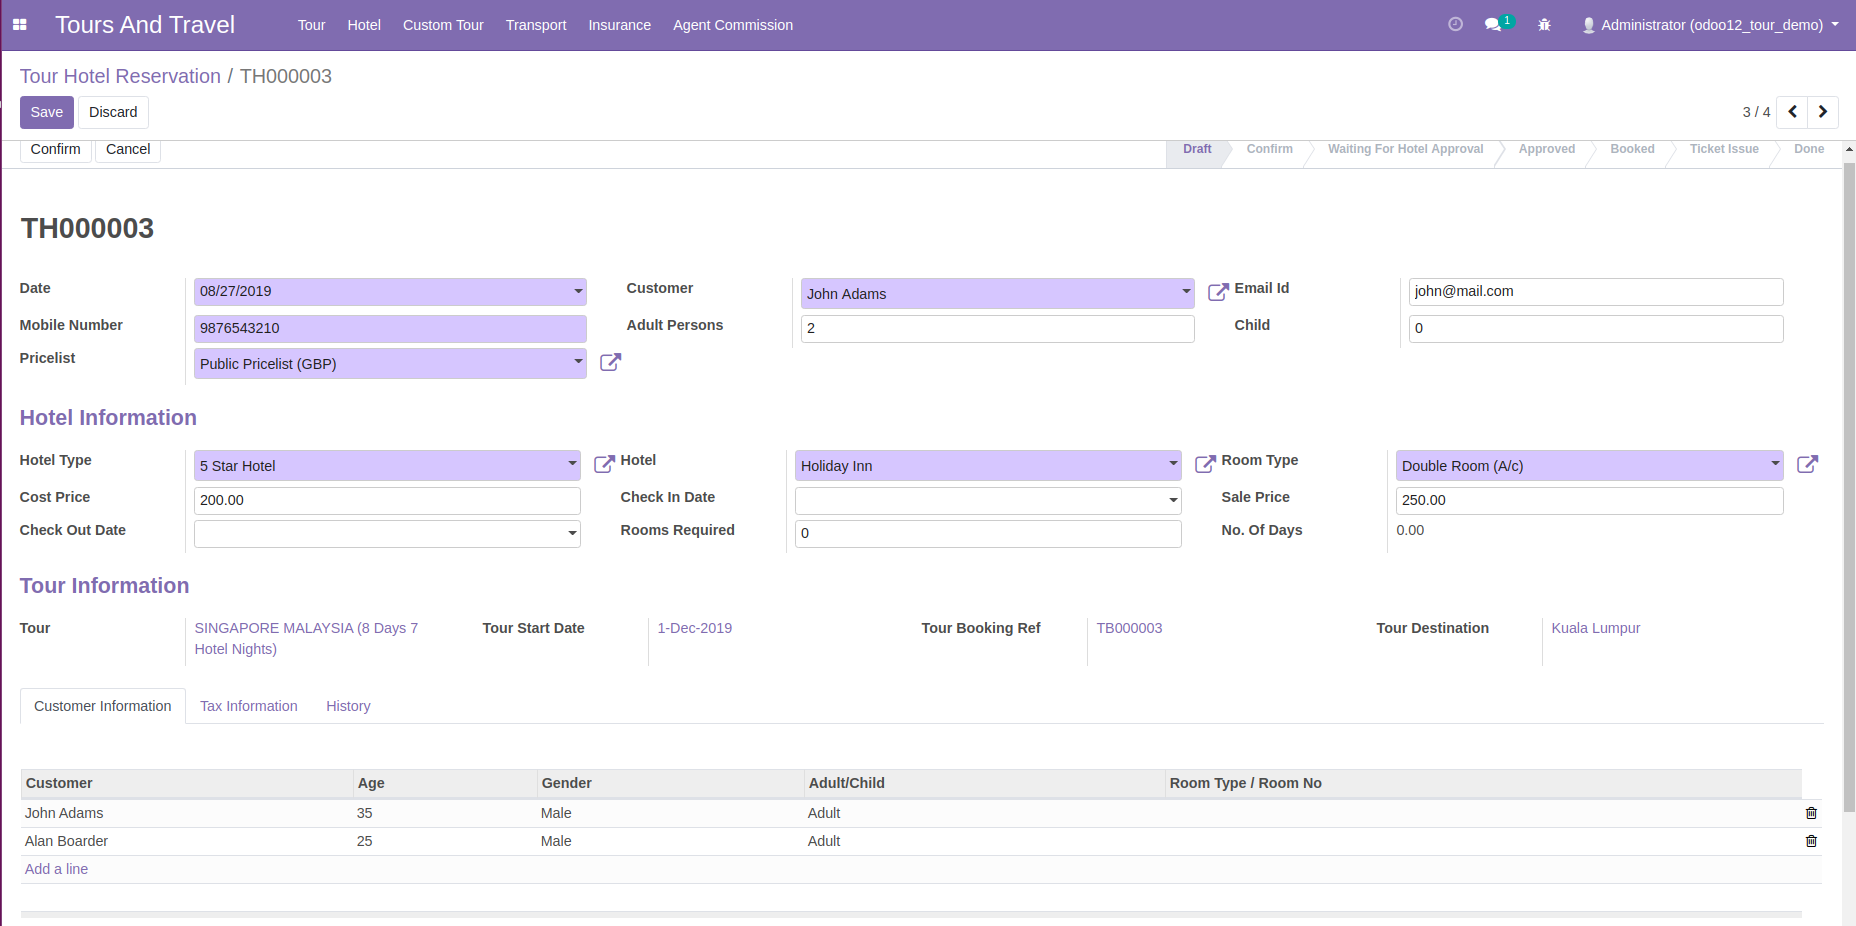This screenshot has width=1856, height=926.
Task: Open Kuala Lumpur destination link
Action: [x=1596, y=628]
